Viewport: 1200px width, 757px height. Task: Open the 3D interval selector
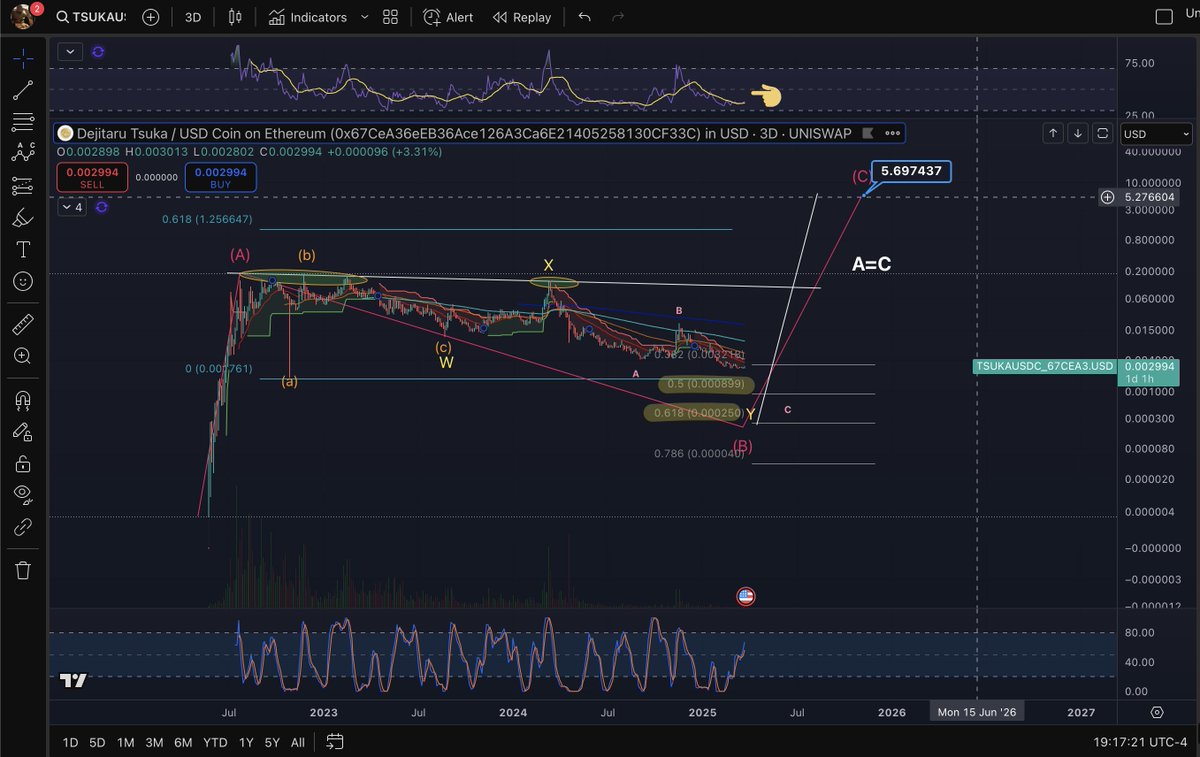pyautogui.click(x=194, y=17)
